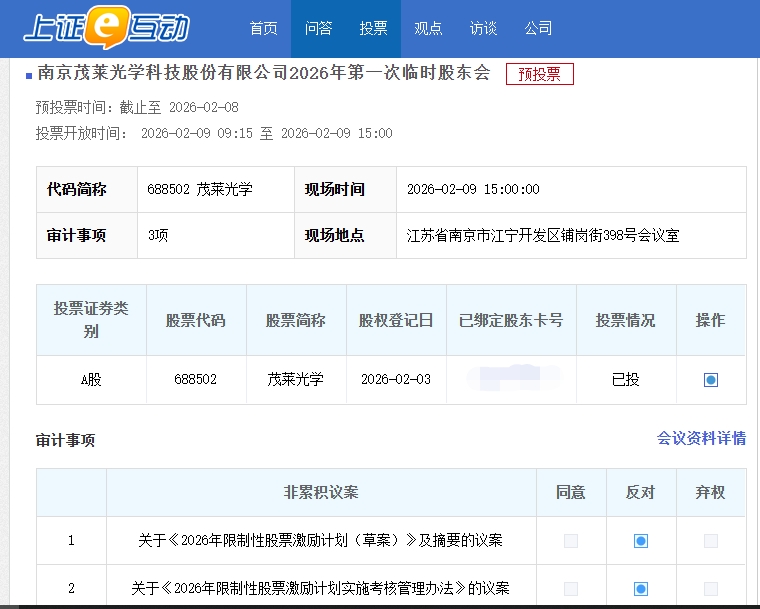Image resolution: width=760 pixels, height=609 pixels.
Task: Click the 688502 茂莱光学 code cell
Action: [x=216, y=189]
